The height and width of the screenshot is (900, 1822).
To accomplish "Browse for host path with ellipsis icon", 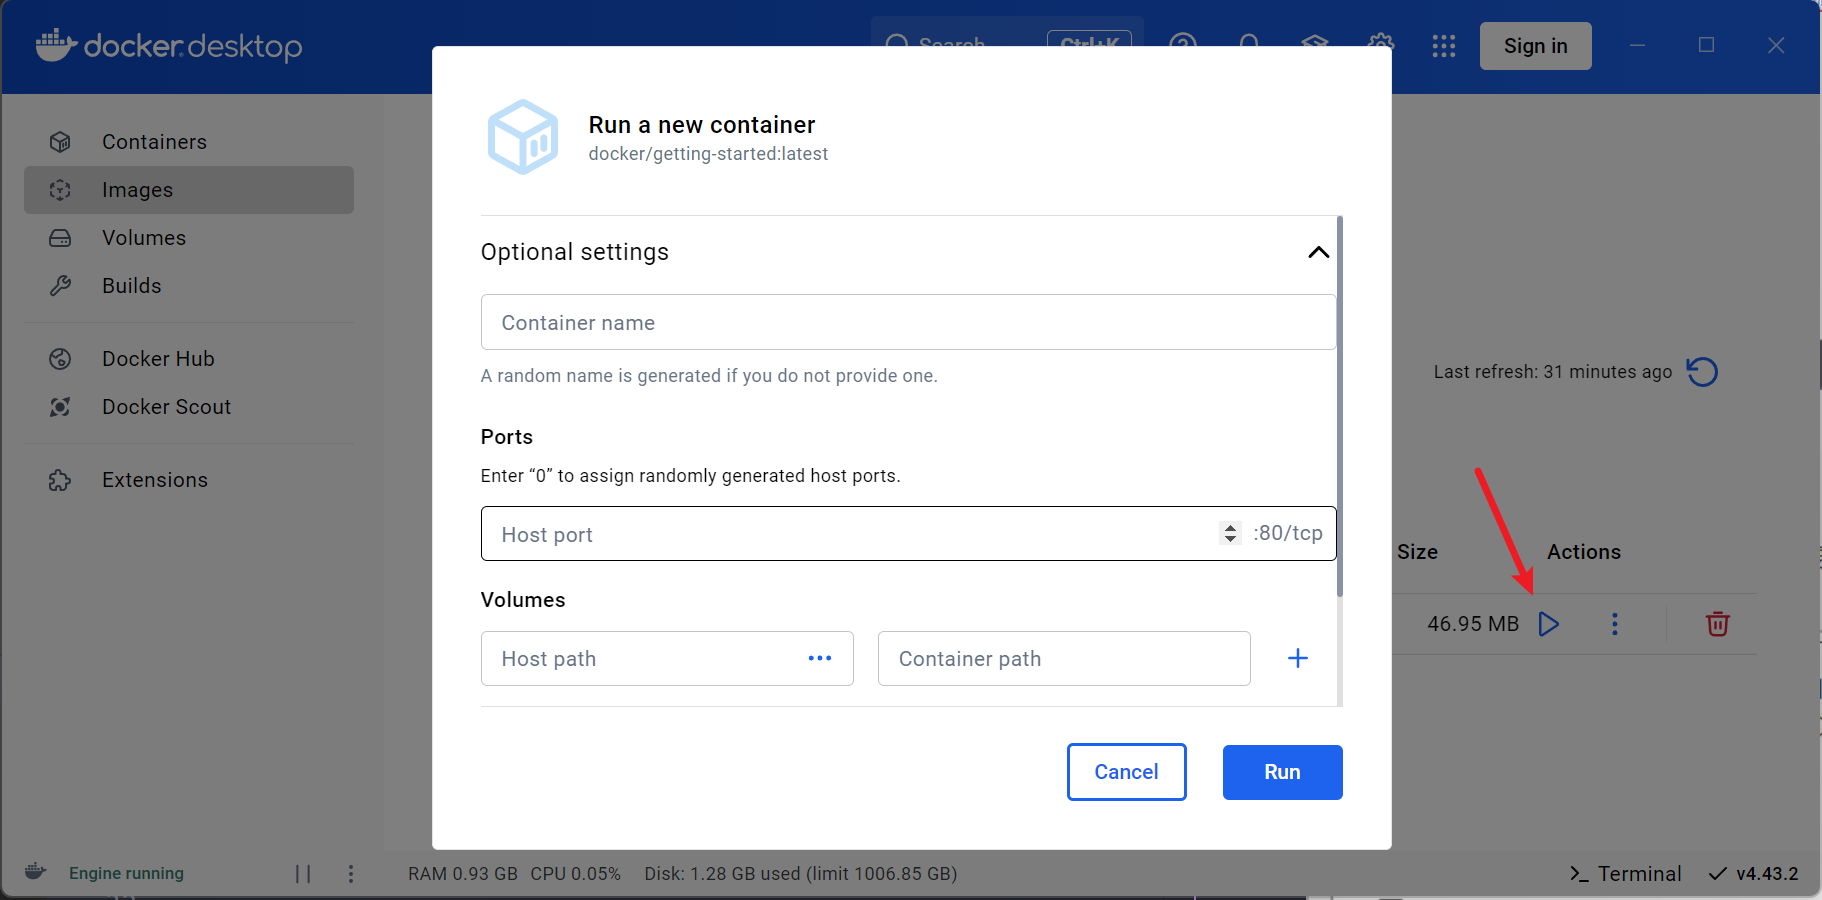I will (x=820, y=658).
